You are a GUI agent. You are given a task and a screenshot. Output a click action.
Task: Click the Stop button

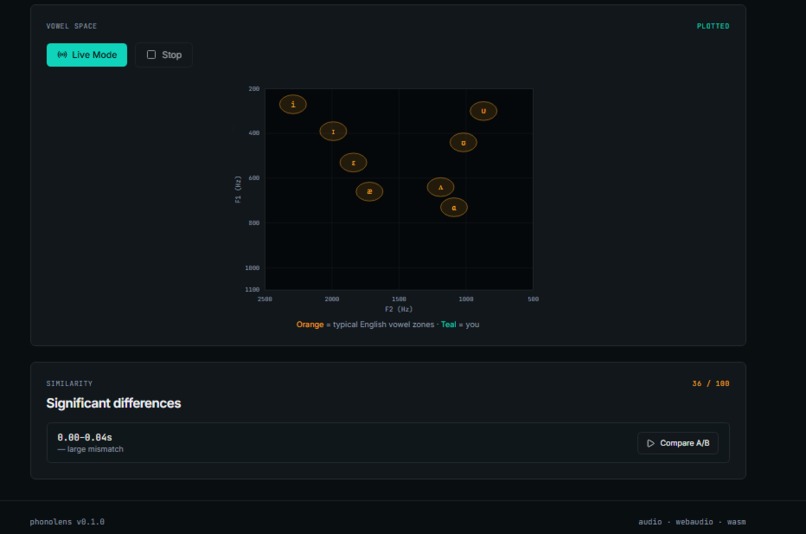pos(164,55)
